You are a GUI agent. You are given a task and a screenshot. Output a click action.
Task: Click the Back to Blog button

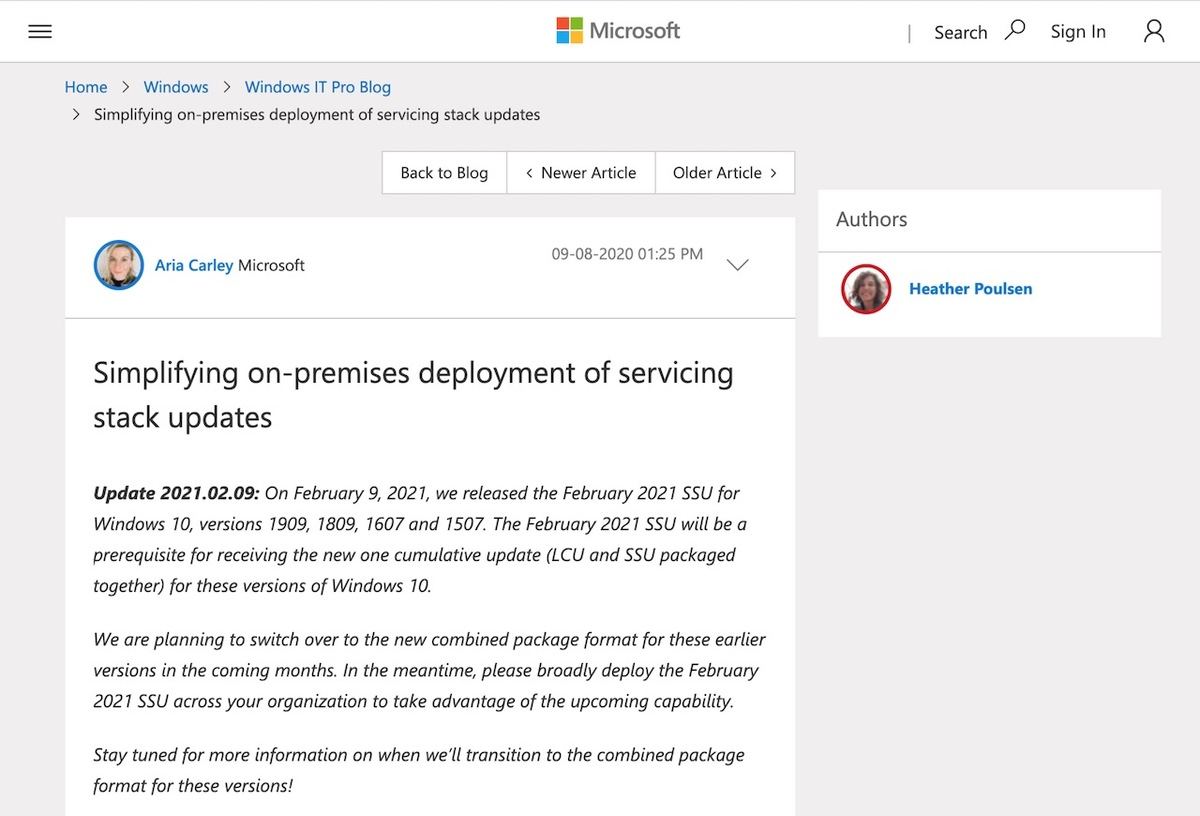444,172
